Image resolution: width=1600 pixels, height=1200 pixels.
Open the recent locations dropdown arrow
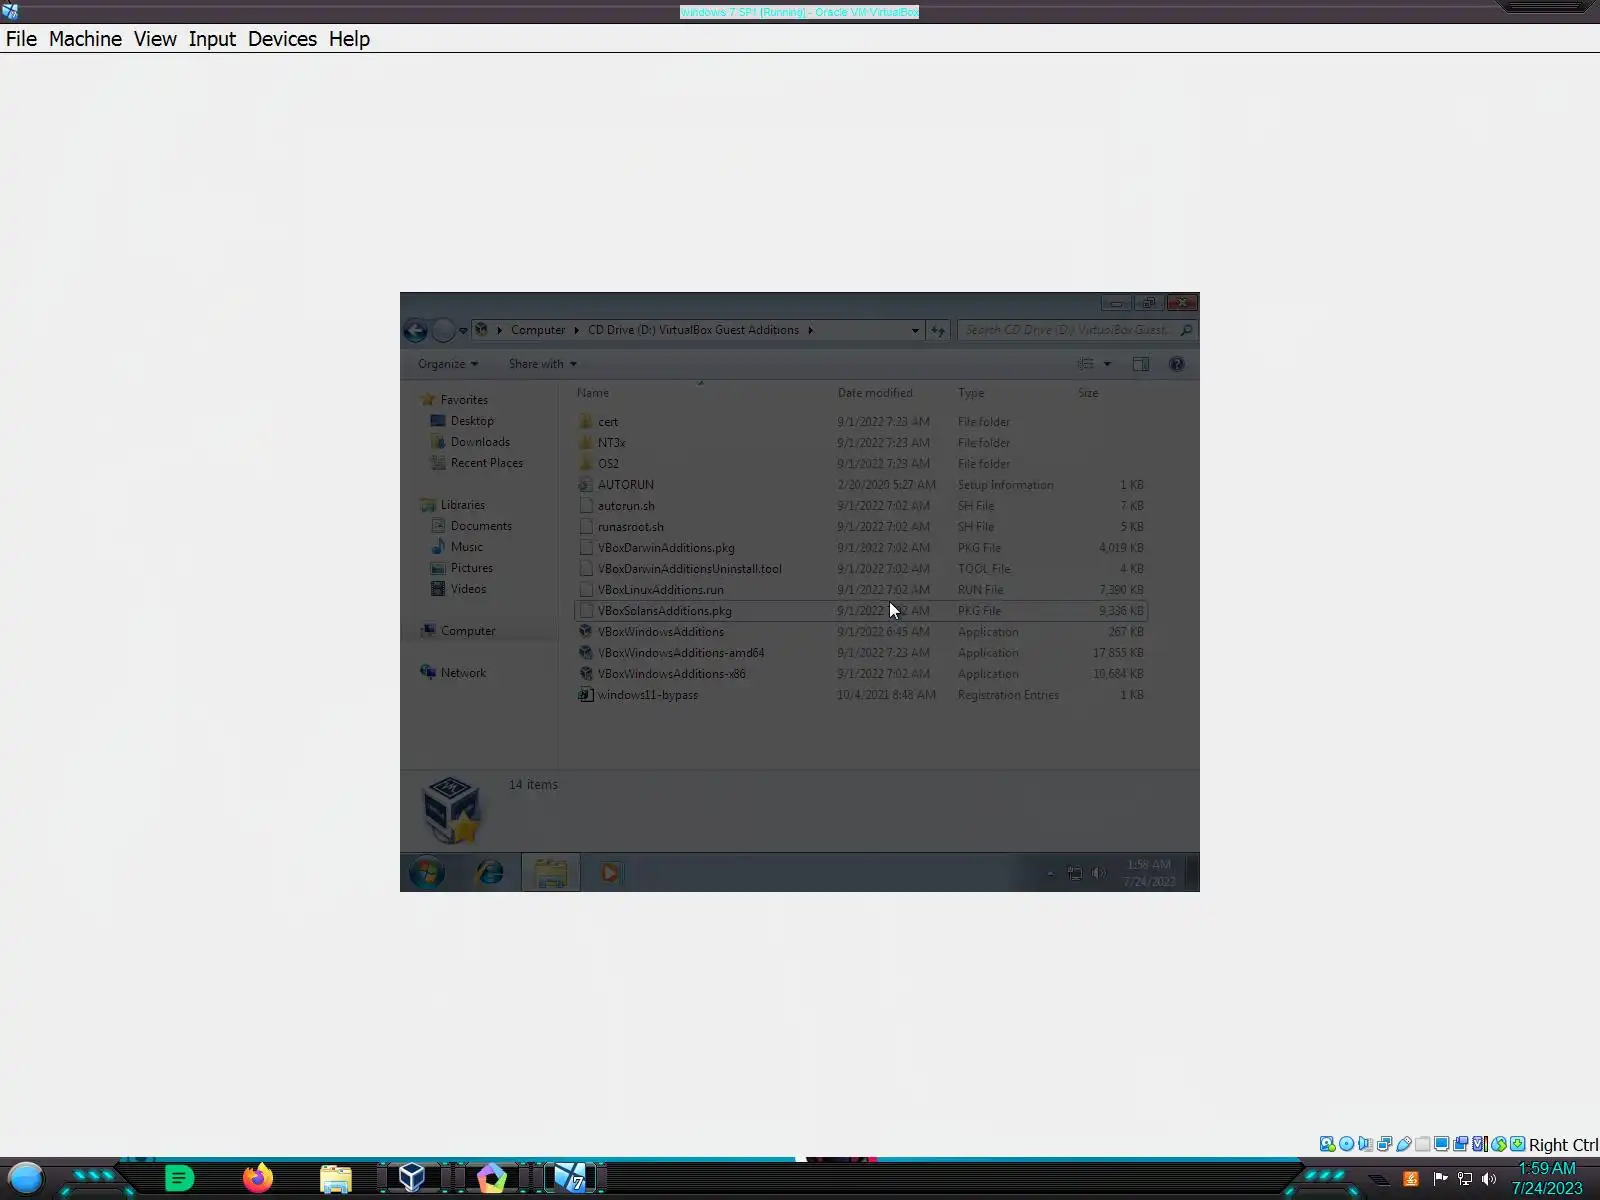click(463, 331)
